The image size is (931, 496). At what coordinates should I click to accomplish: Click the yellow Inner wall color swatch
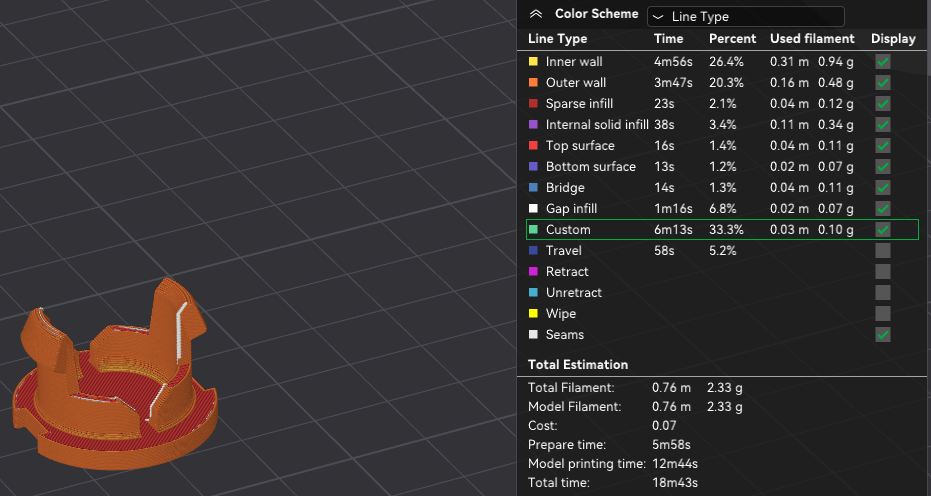[533, 61]
